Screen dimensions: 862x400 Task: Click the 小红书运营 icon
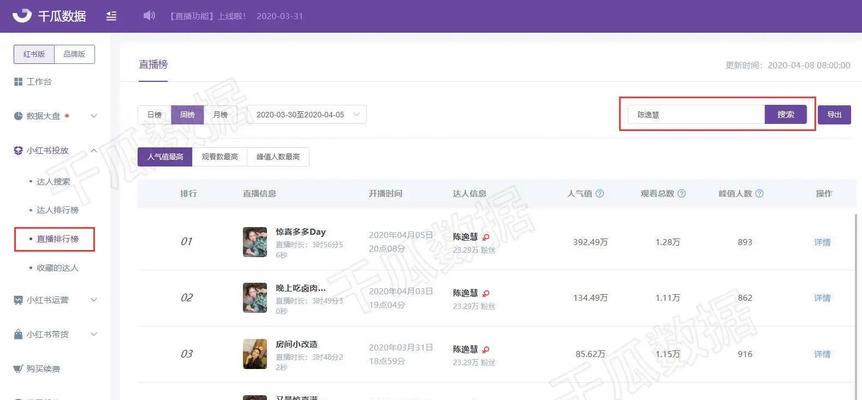[18, 300]
